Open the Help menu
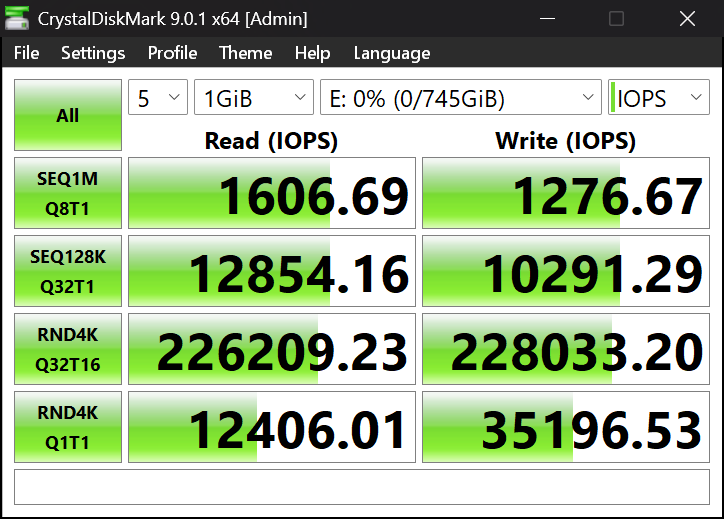Viewport: 724px width, 519px height. [x=313, y=53]
